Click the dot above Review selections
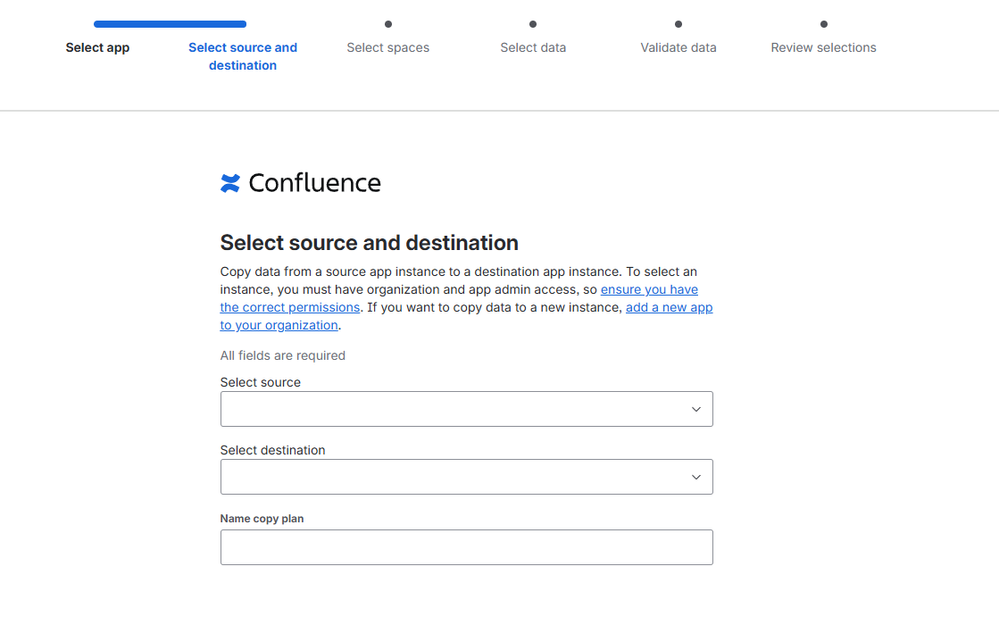Image resolution: width=999 pixels, height=617 pixels. click(823, 24)
